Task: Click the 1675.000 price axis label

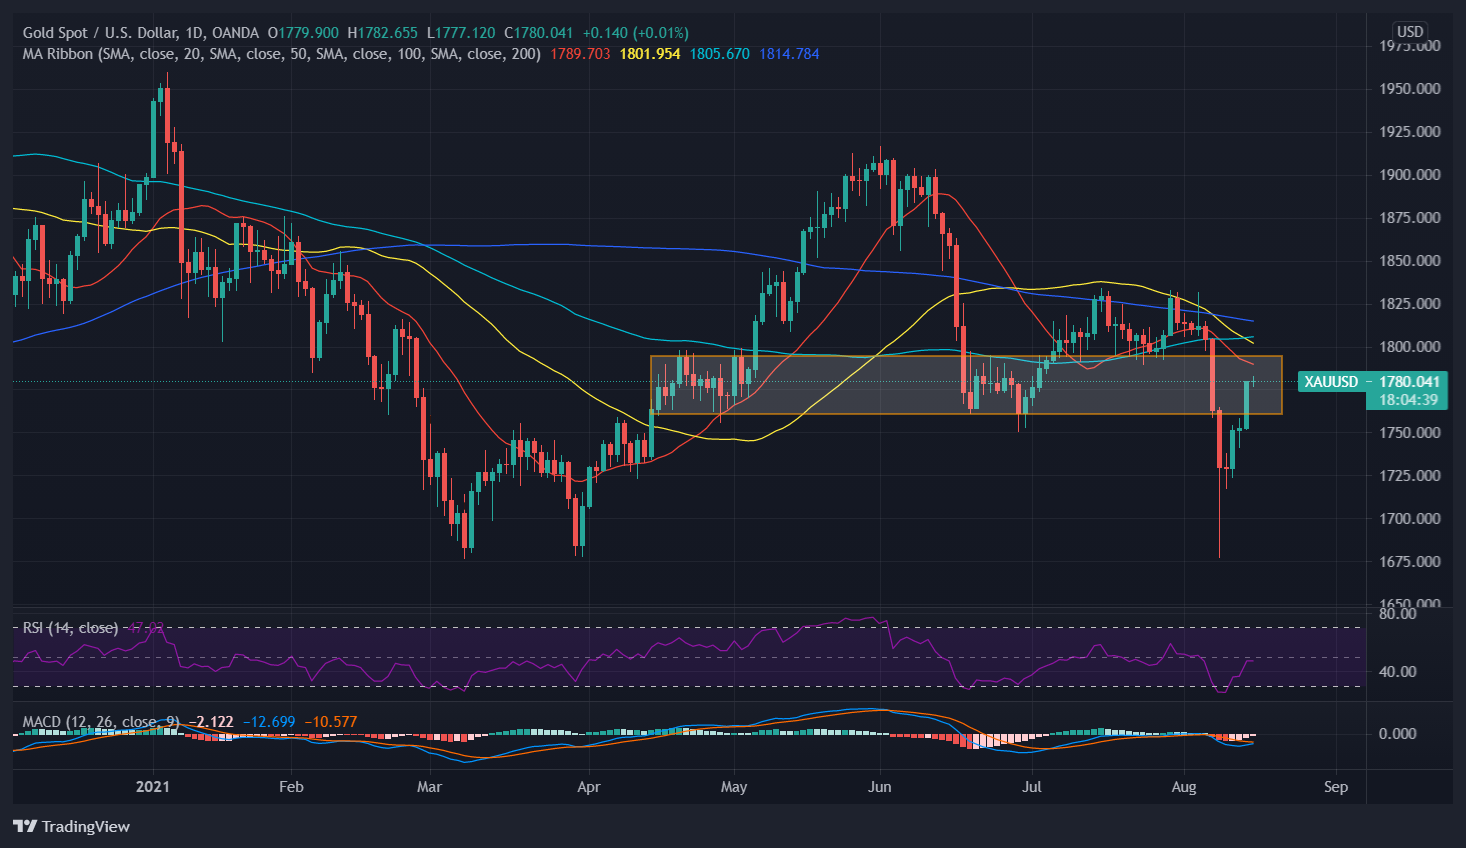Action: (x=1410, y=562)
